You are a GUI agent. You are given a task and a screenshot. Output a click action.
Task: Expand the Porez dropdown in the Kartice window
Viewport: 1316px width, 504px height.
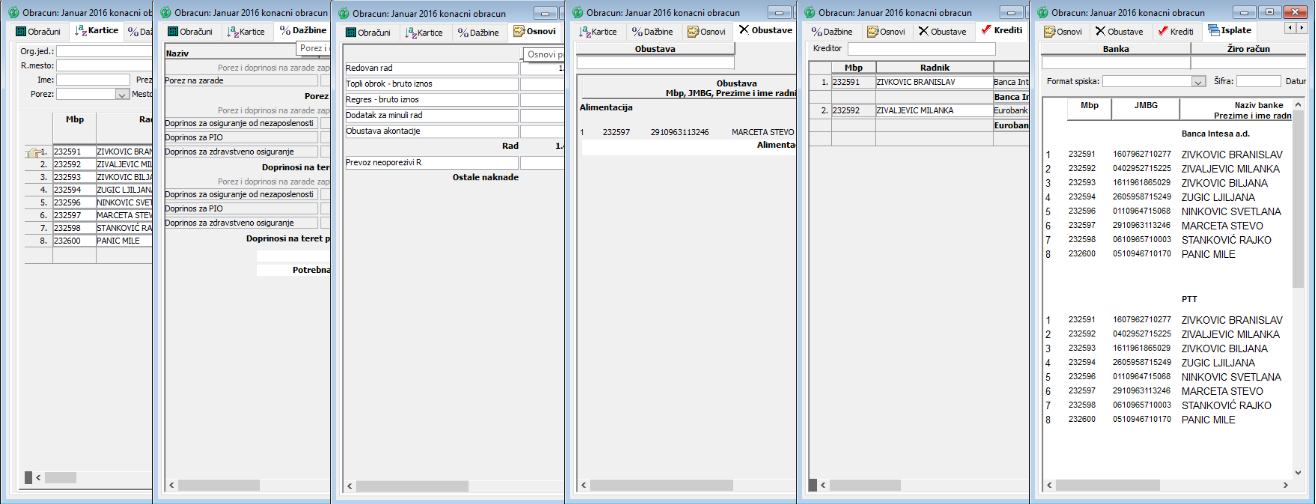click(123, 94)
